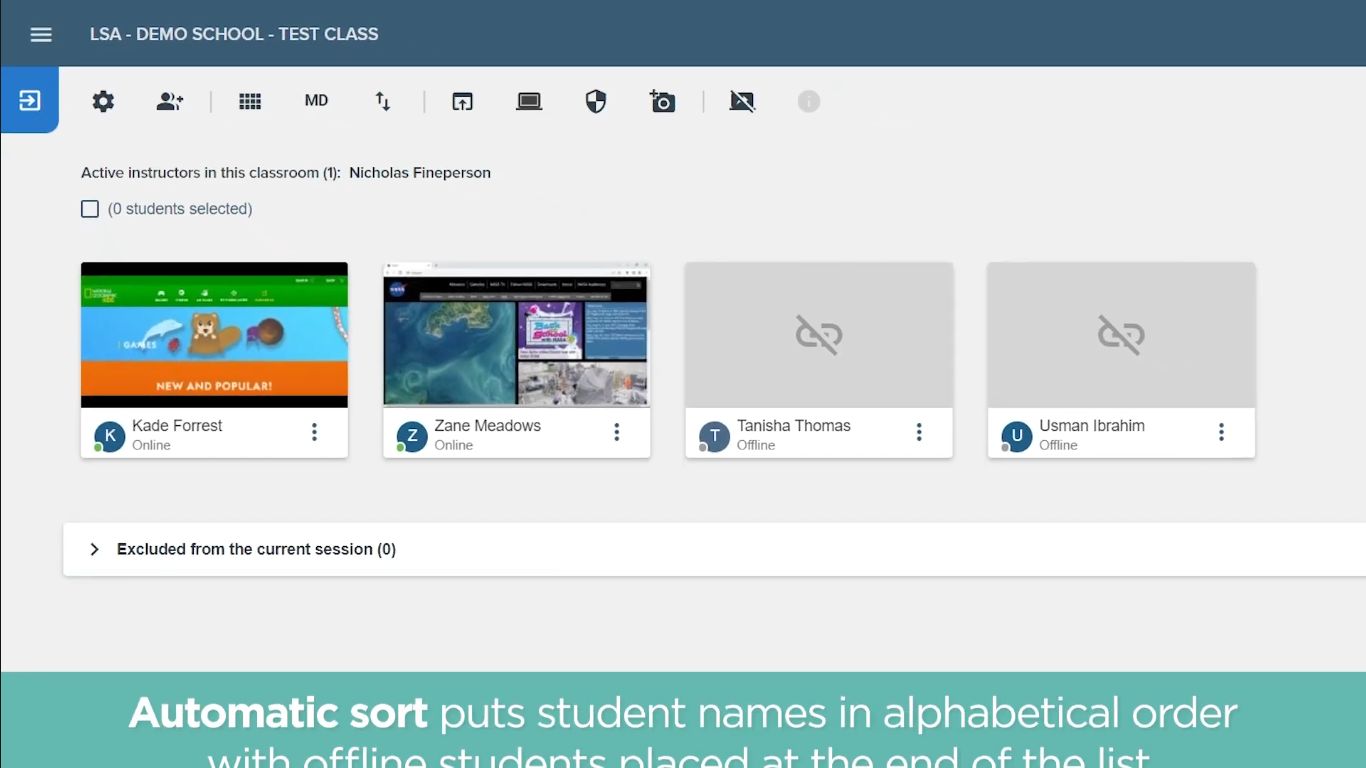Switch to grid view layout icon
1366x768 pixels.
250,101
